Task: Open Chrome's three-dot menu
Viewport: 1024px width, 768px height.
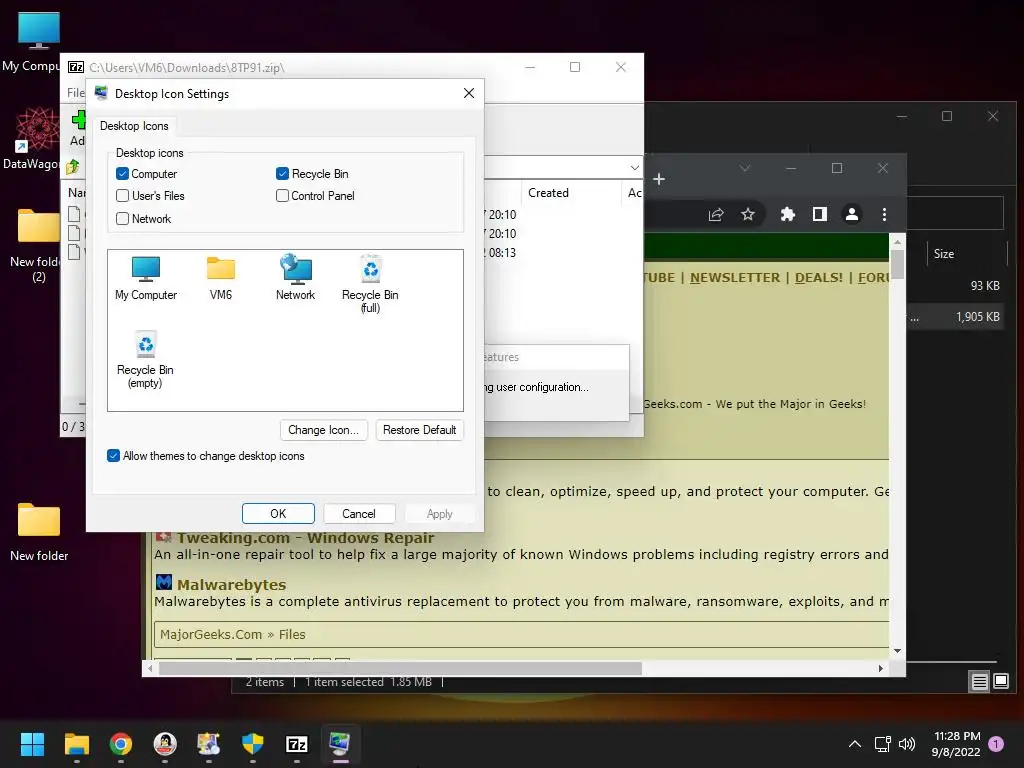Action: tap(884, 214)
